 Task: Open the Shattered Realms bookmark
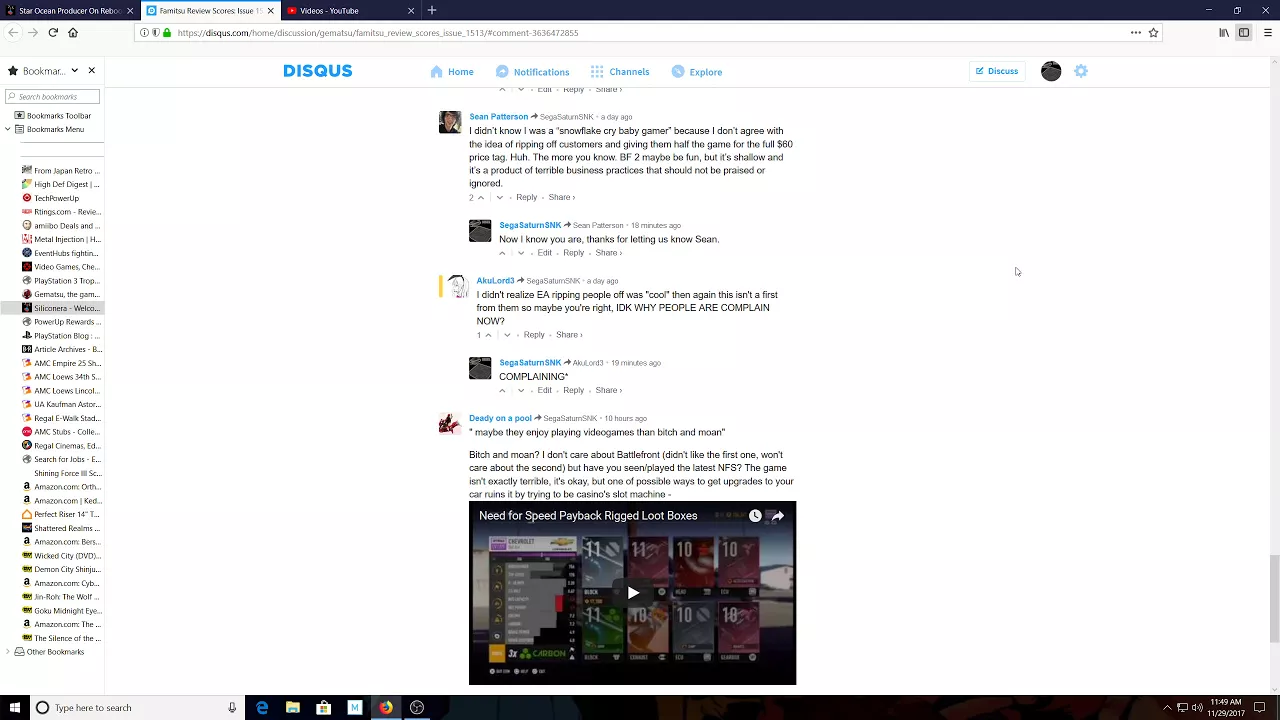click(60, 528)
